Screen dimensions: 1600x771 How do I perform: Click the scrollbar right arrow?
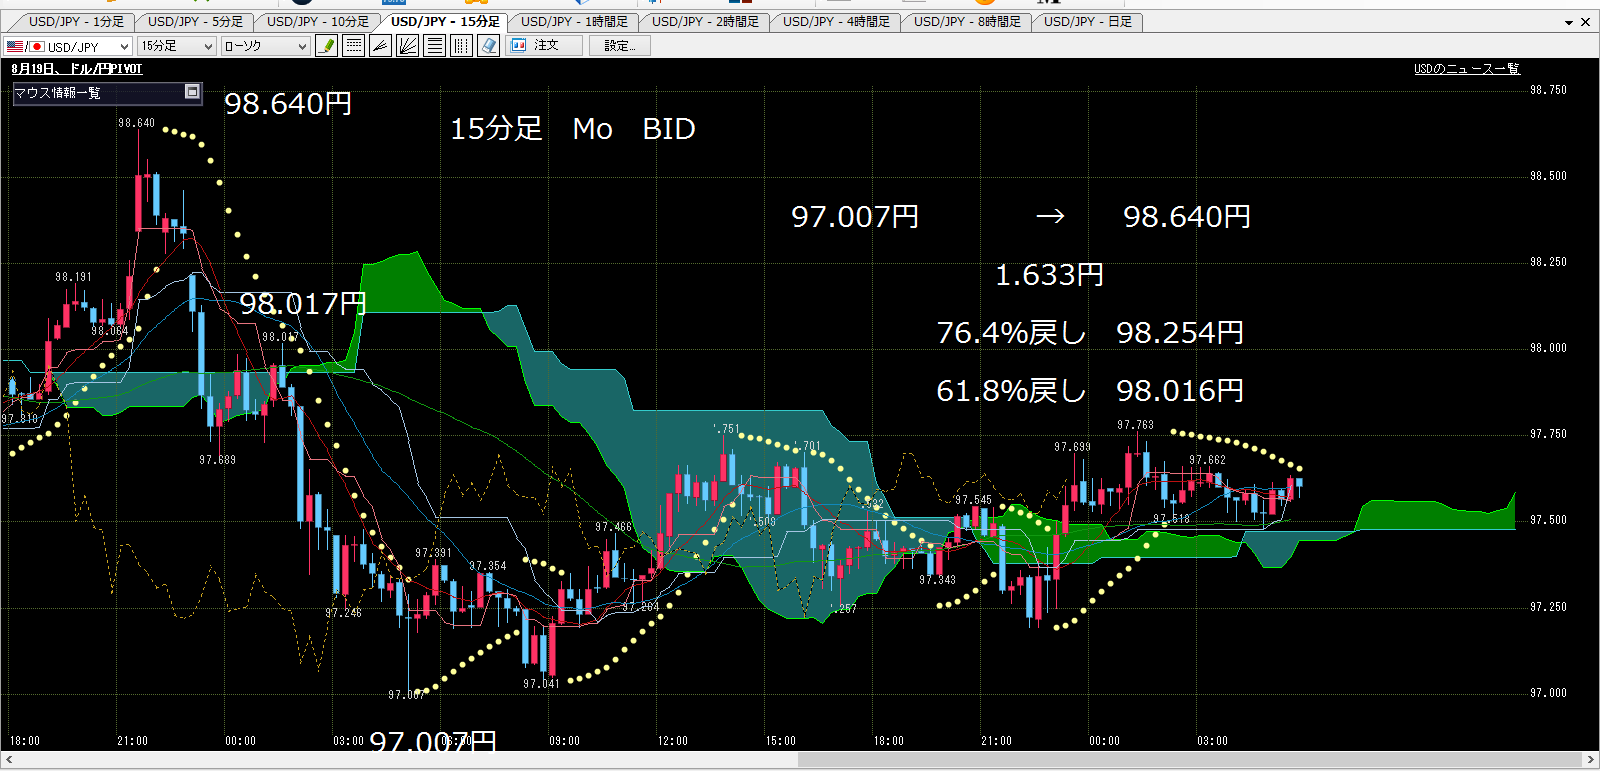point(1591,760)
